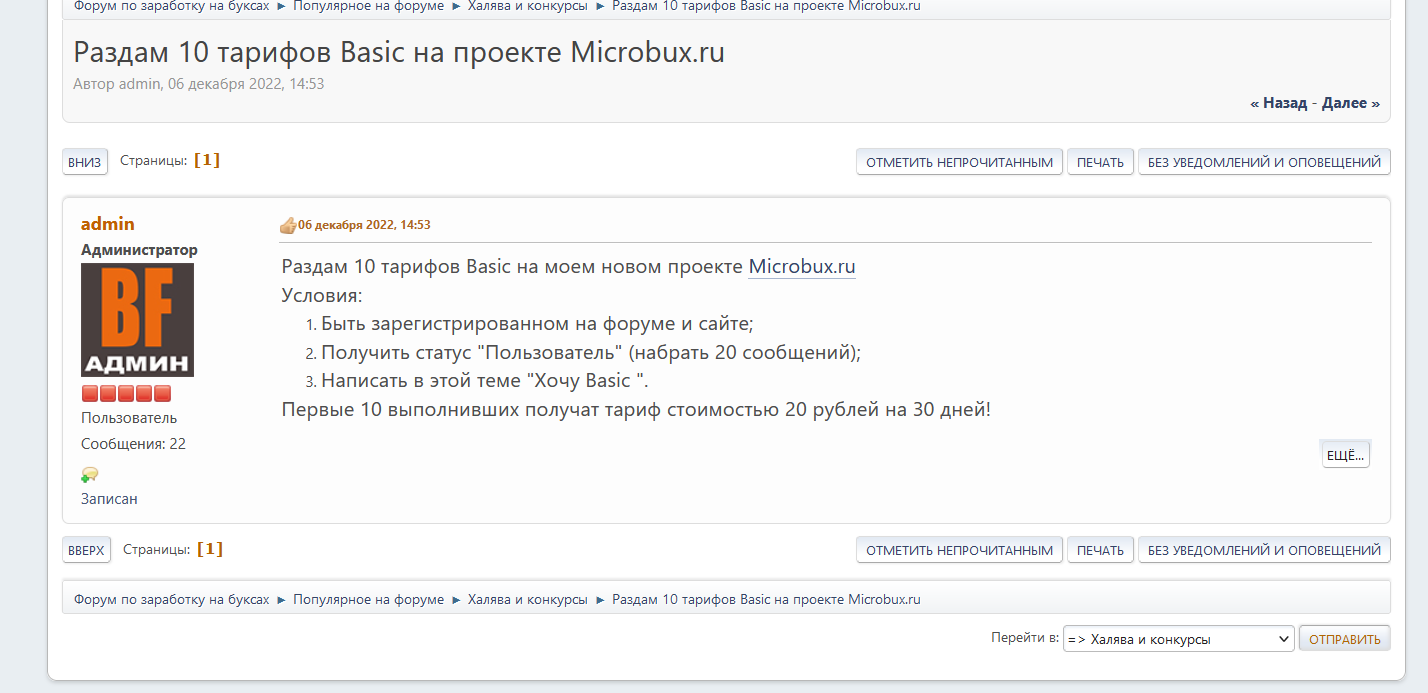The image size is (1428, 693).
Task: Open the ЕЩЁ... post options menu
Action: point(1345,455)
